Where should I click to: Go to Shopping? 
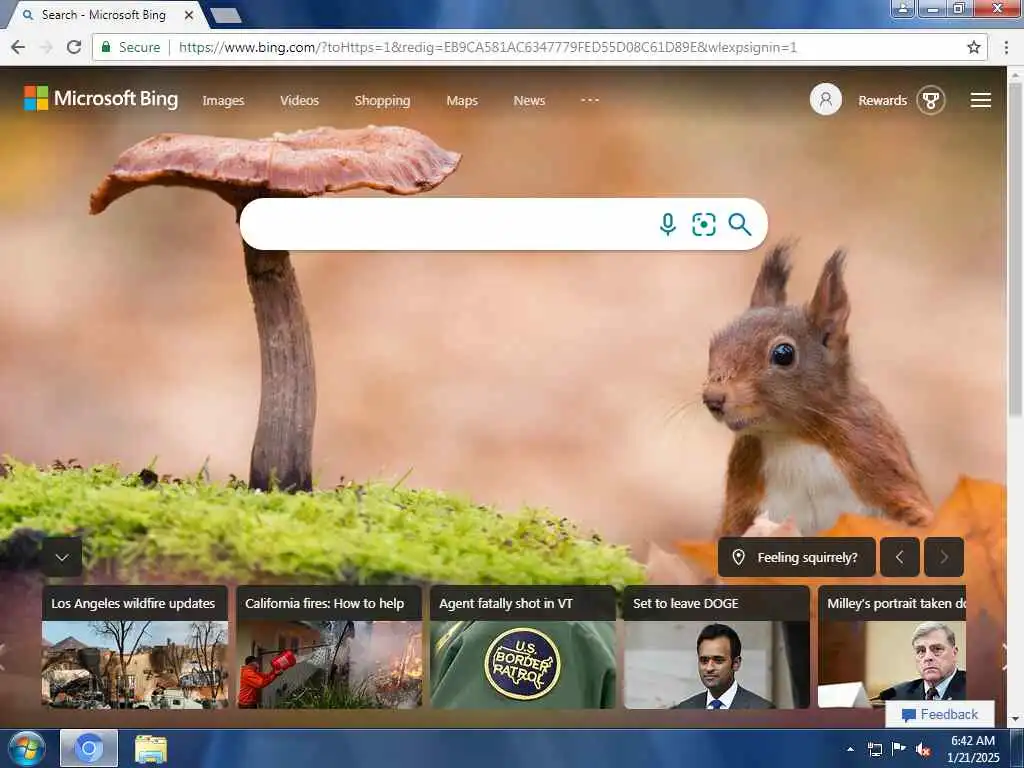coord(382,101)
